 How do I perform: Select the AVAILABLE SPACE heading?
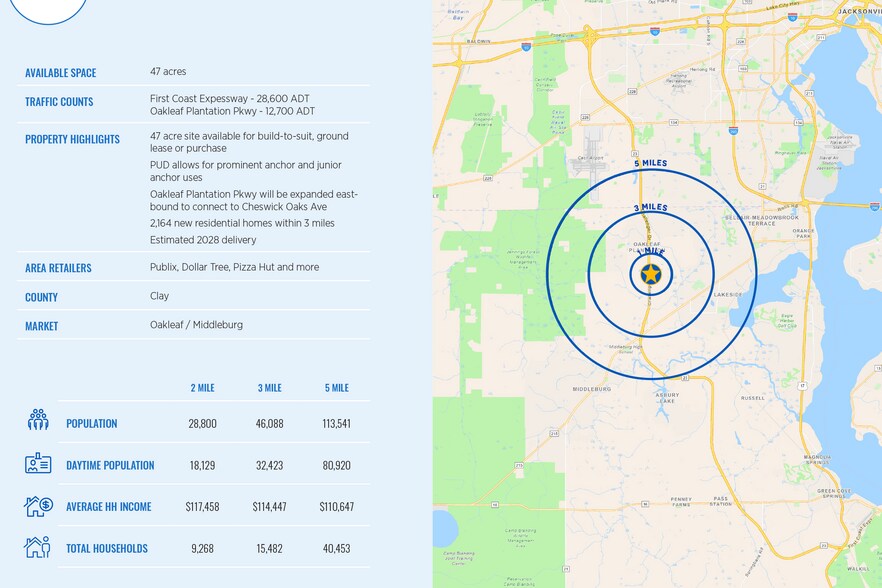click(61, 73)
